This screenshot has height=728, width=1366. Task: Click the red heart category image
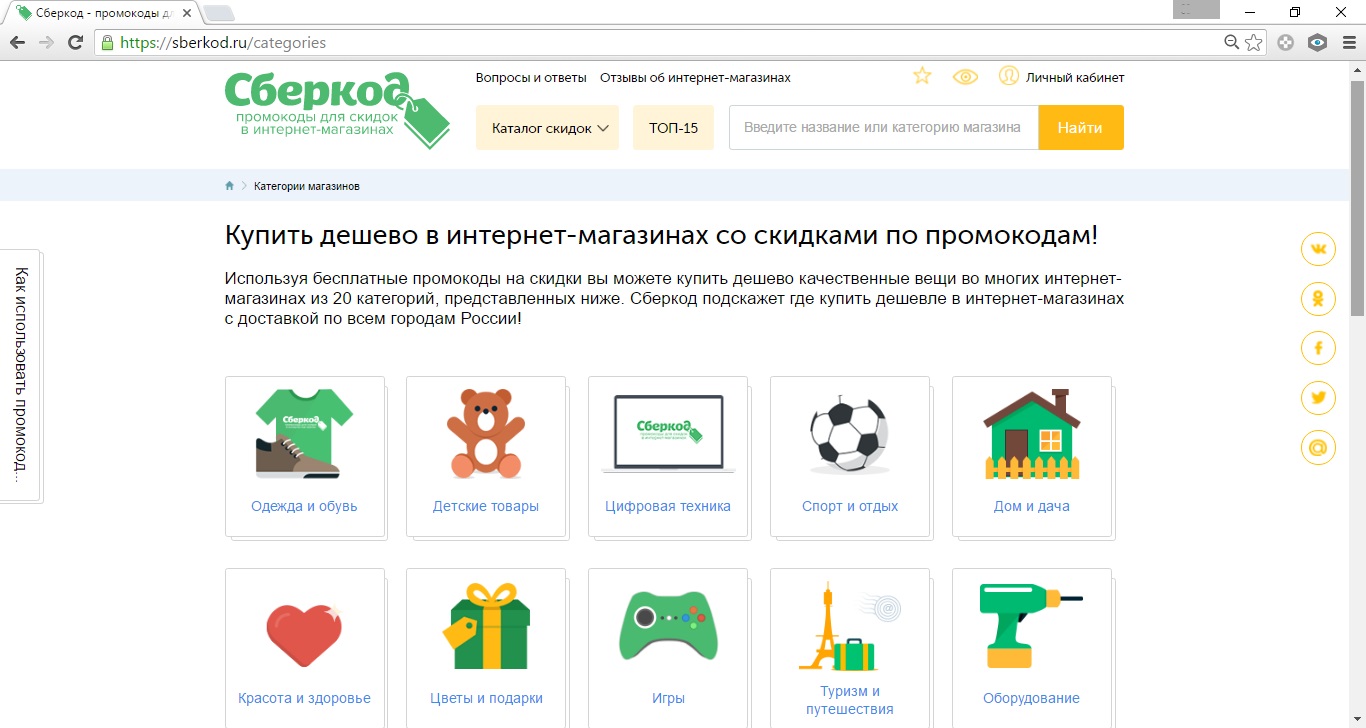304,636
